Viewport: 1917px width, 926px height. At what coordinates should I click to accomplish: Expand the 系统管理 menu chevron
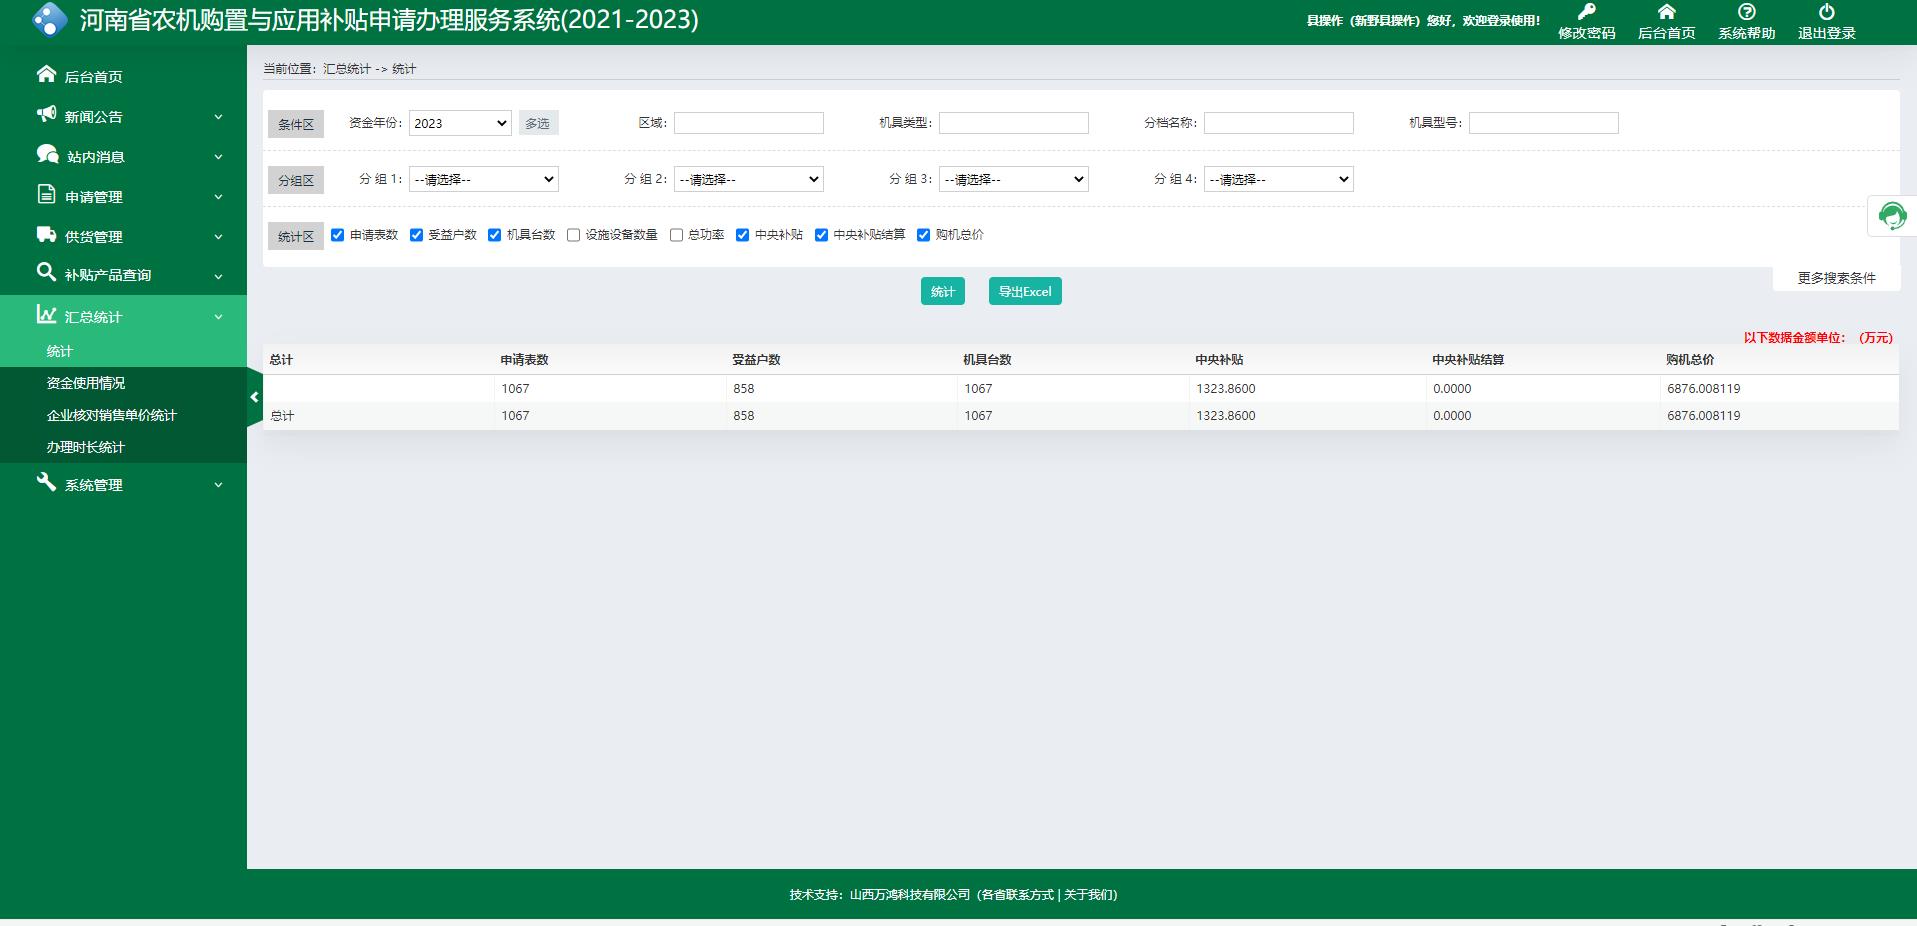(x=218, y=485)
